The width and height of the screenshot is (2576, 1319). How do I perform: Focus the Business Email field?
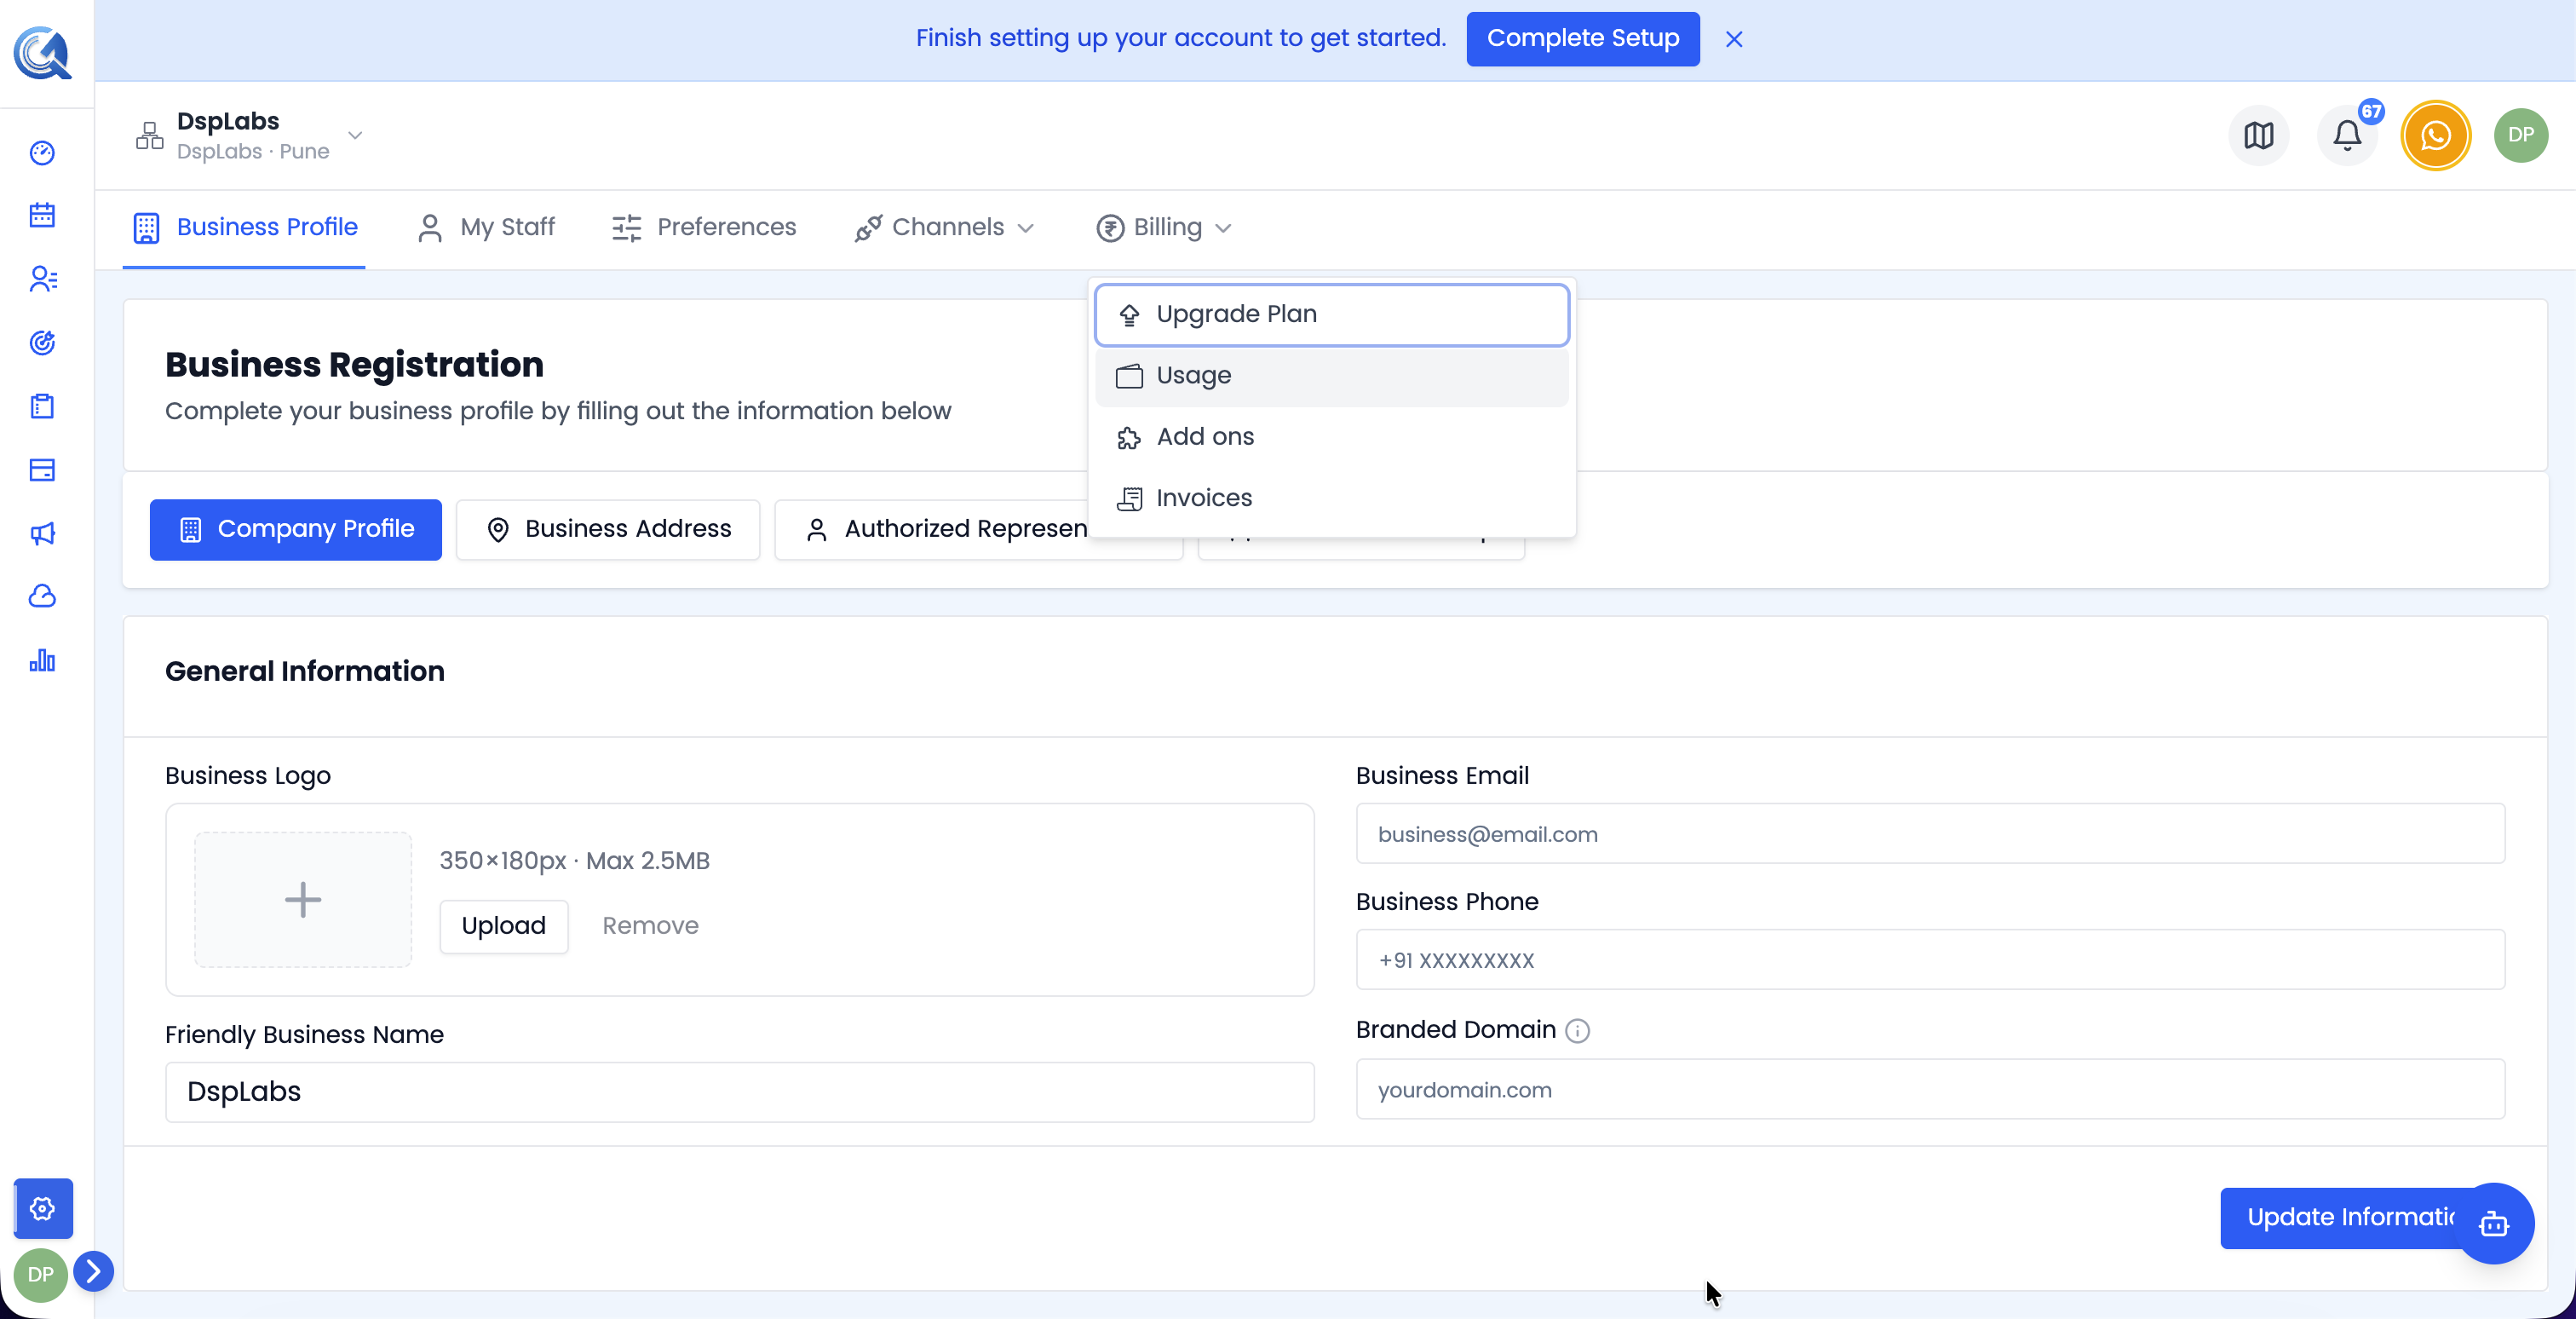[x=1930, y=834]
